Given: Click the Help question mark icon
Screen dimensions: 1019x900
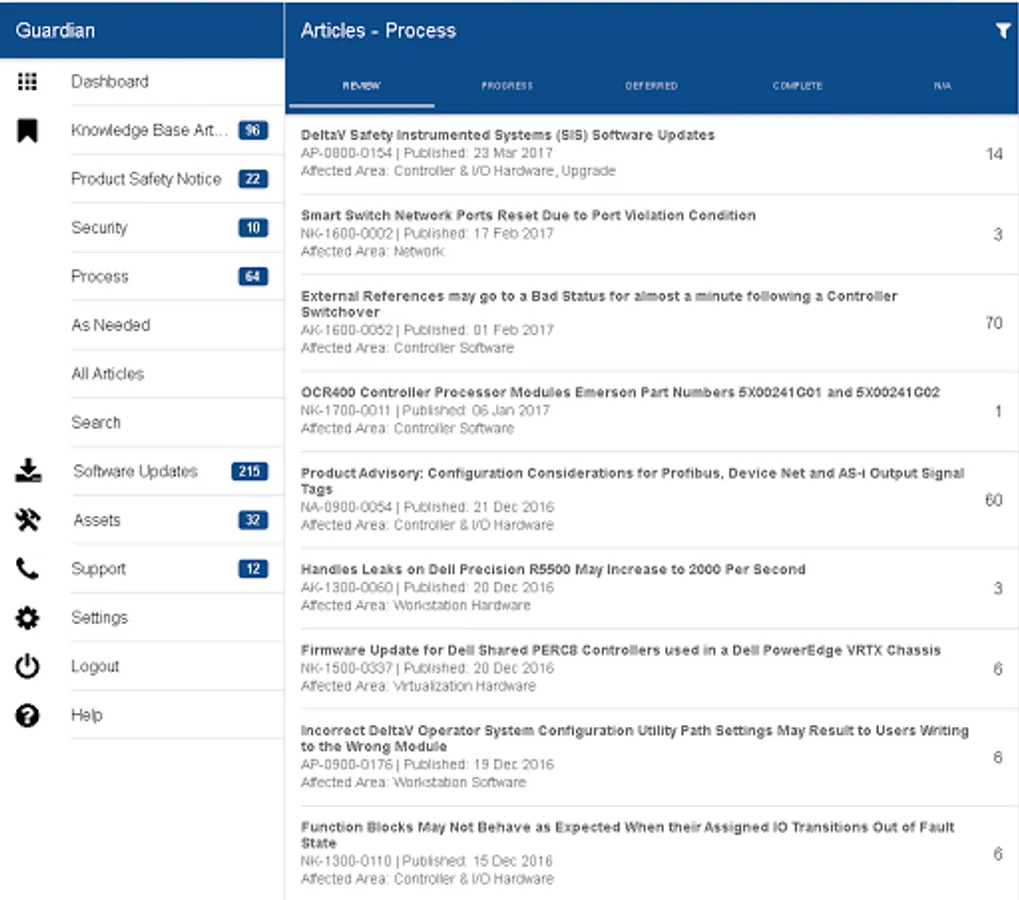Looking at the screenshot, I should coord(27,715).
